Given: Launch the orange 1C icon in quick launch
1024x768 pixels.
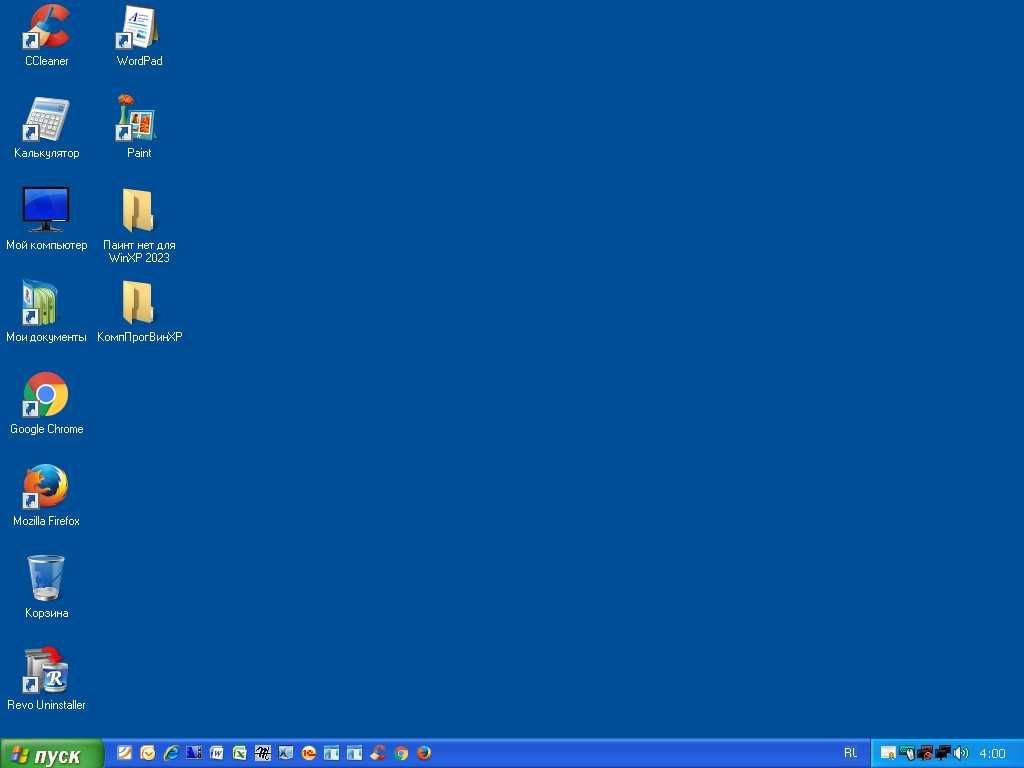Looking at the screenshot, I should click(309, 753).
